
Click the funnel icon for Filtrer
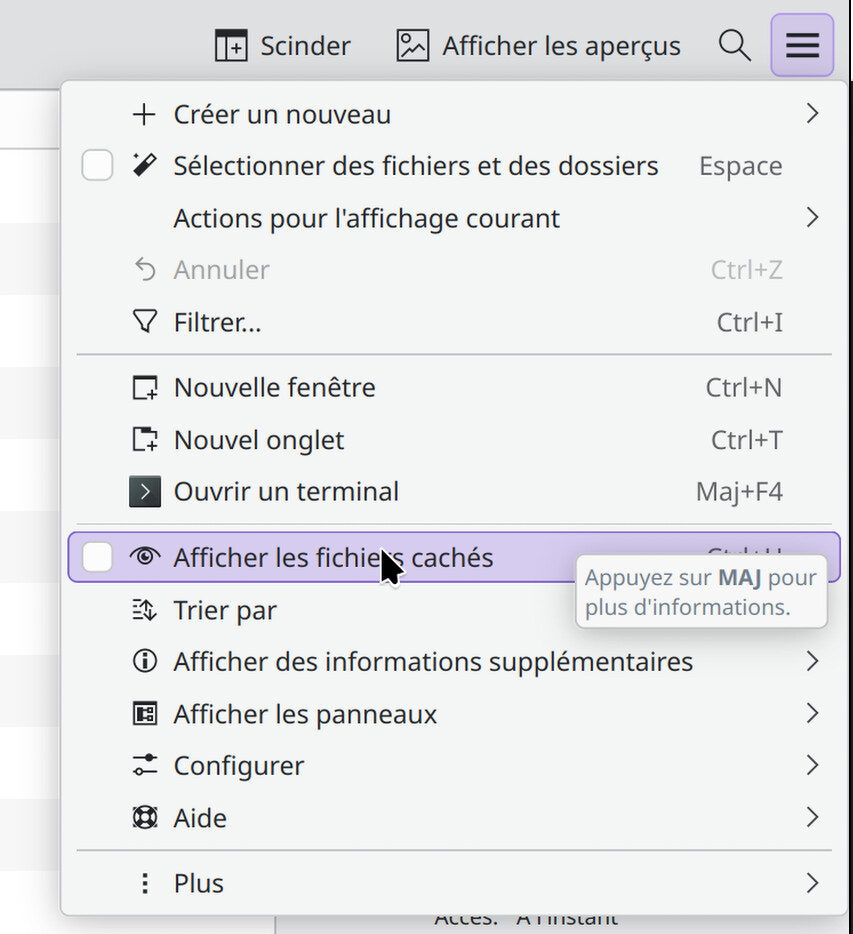(145, 322)
